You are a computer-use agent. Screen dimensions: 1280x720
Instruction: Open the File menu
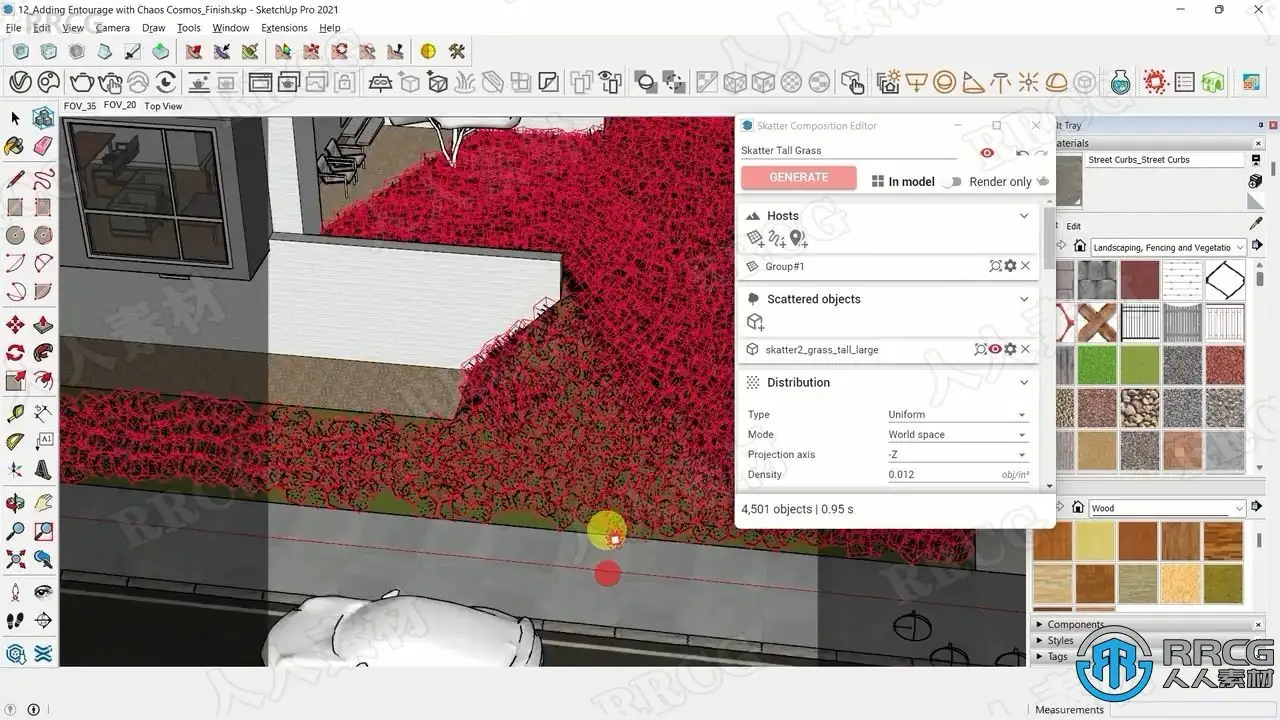tap(13, 28)
